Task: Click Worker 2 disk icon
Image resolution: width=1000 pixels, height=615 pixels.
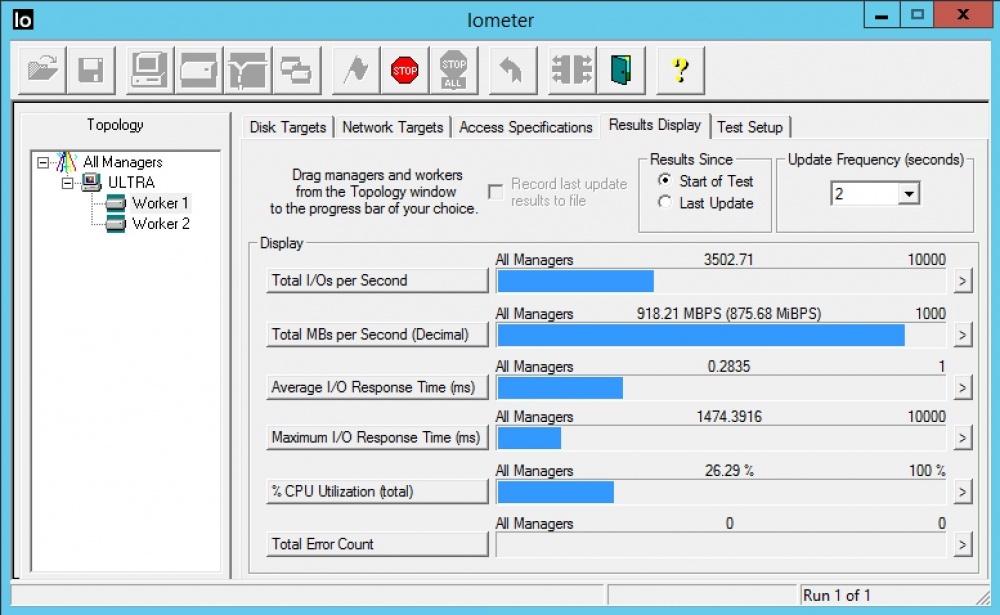Action: click(x=115, y=224)
